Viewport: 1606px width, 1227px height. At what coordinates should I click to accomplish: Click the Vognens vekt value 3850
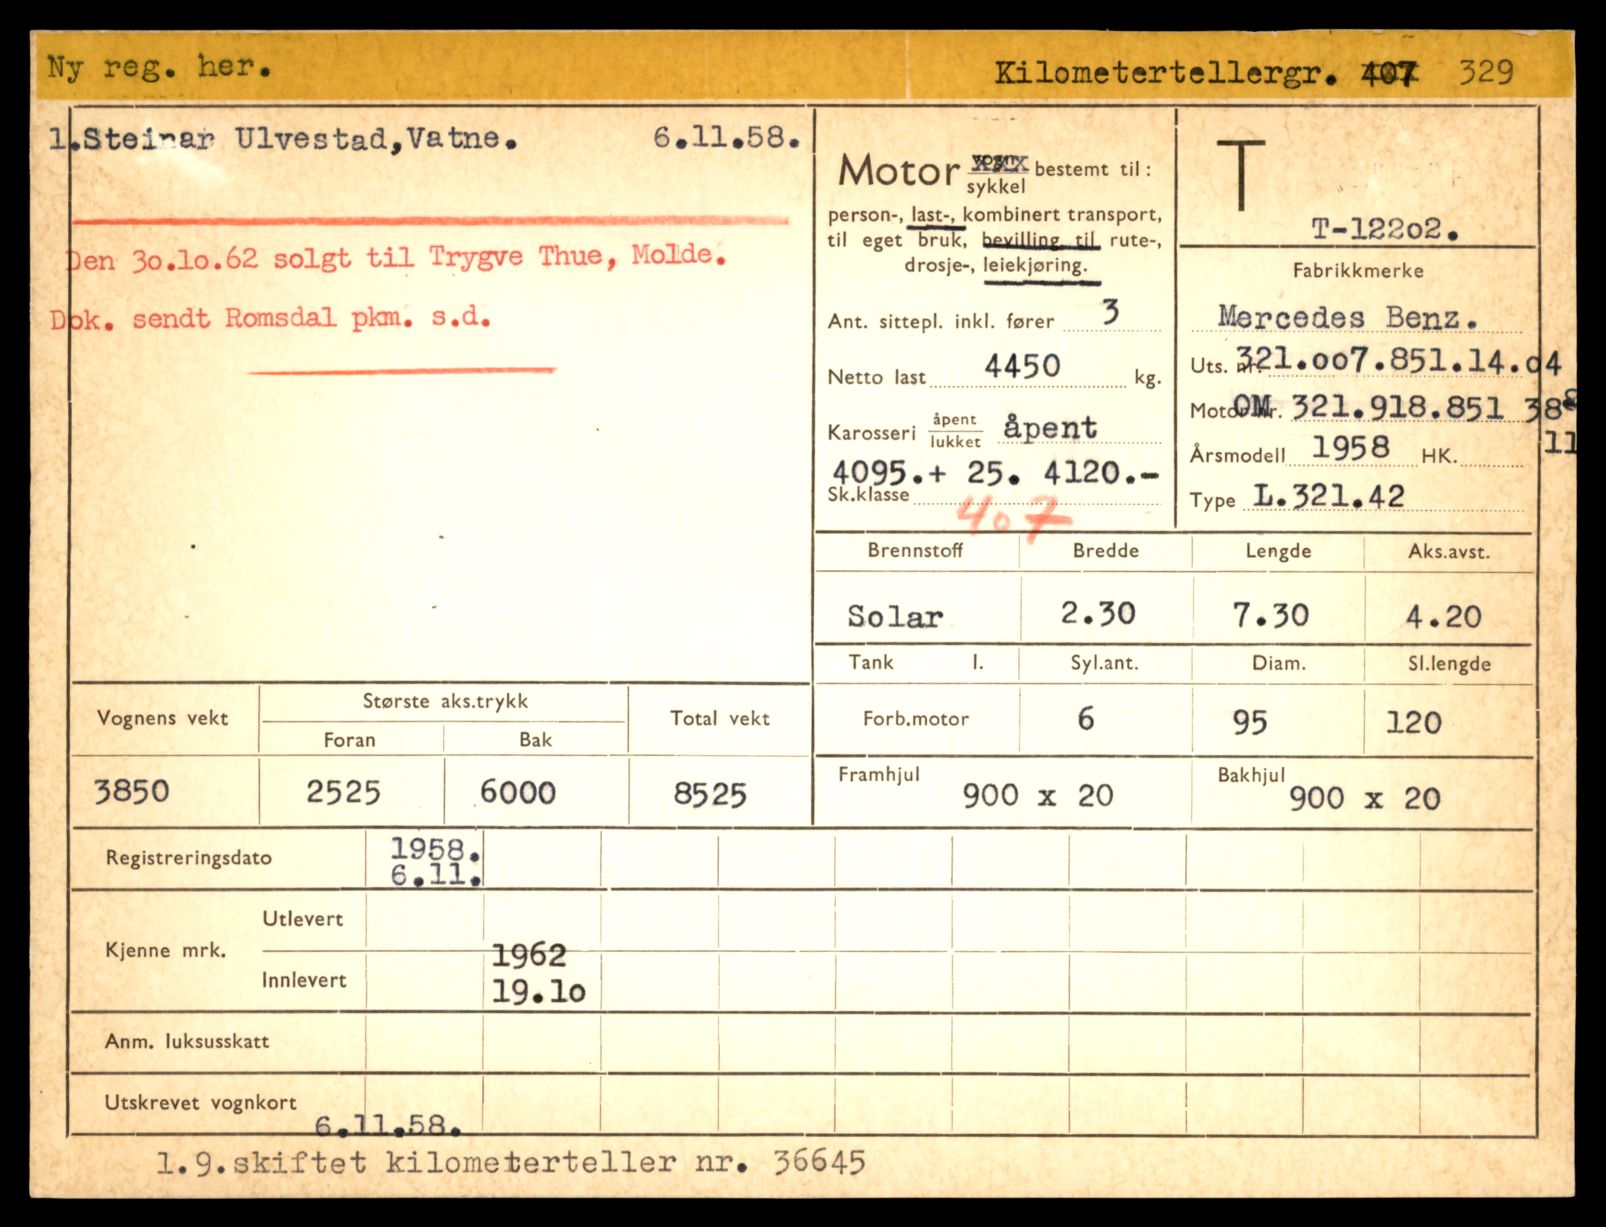pyautogui.click(x=132, y=792)
